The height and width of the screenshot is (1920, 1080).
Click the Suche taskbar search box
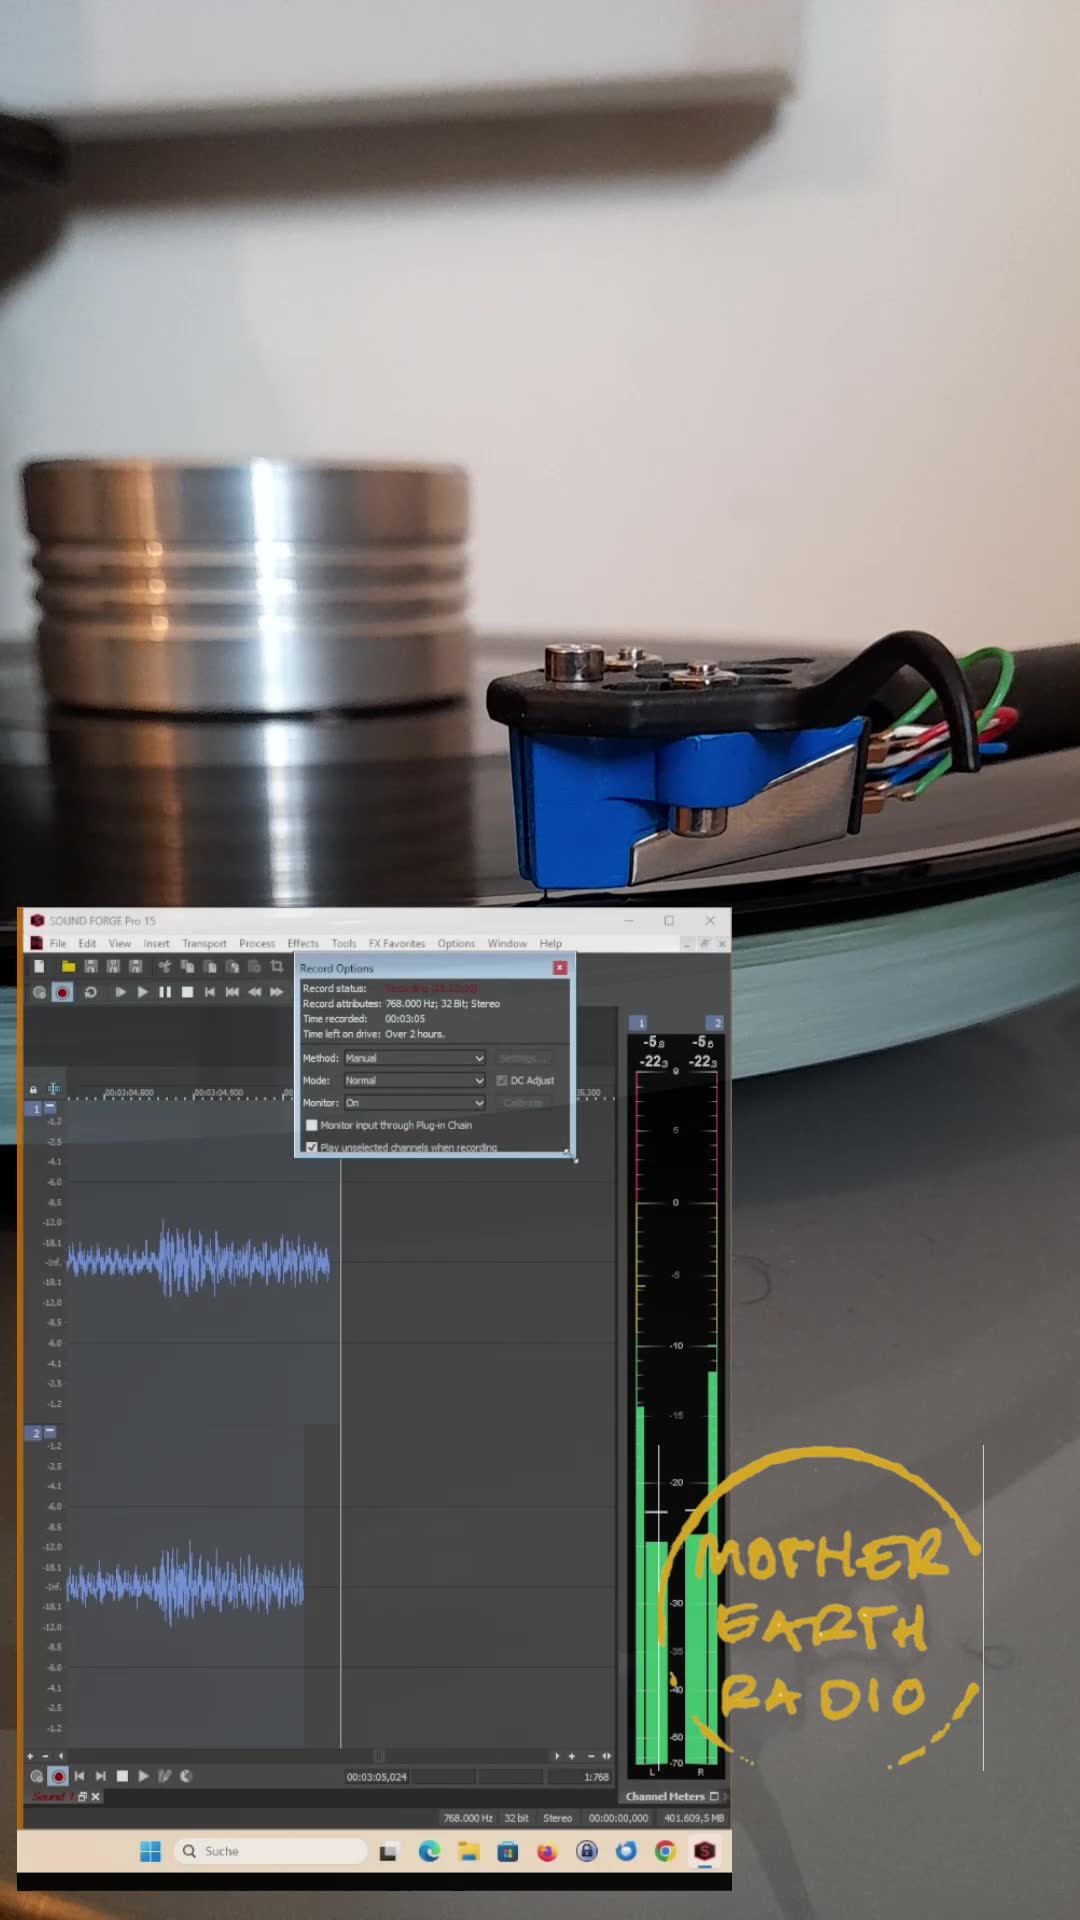pos(270,1852)
